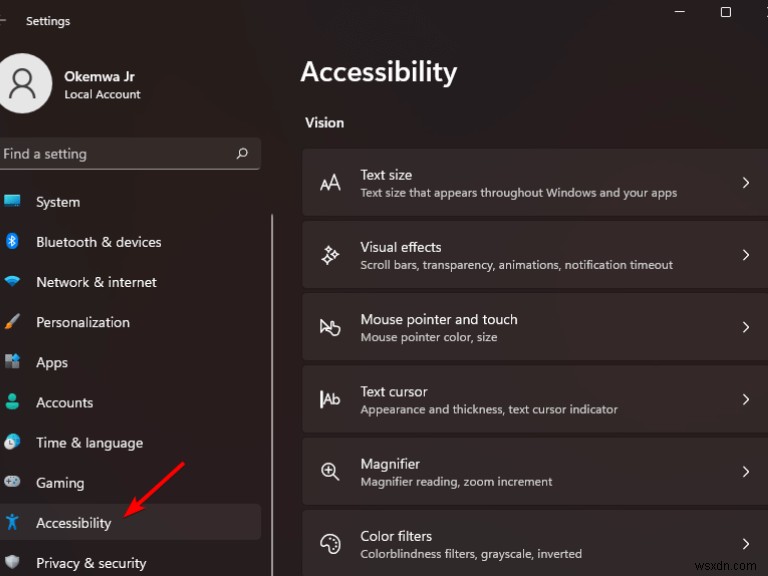
Task: Click the Accounts person icon in sidebar
Action: click(12, 402)
